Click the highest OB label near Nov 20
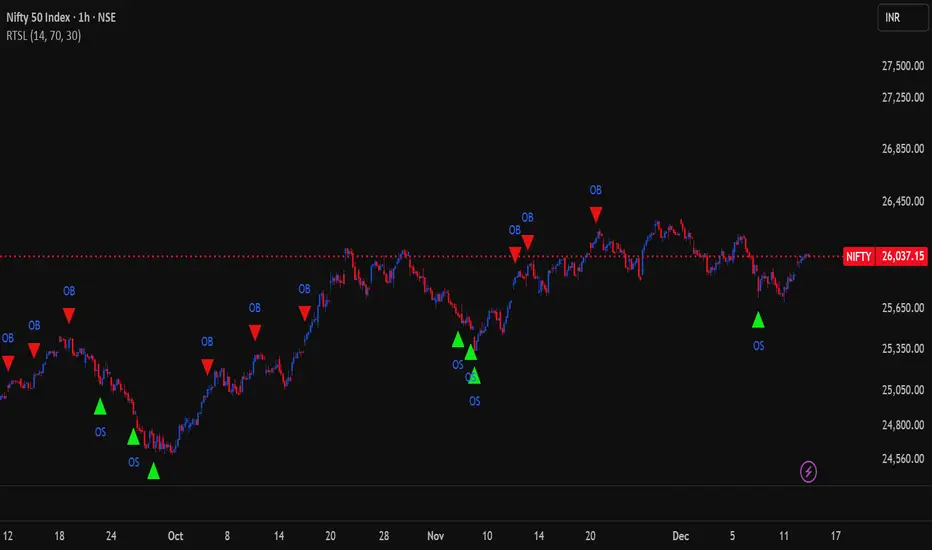Viewport: 932px width, 550px height. [596, 190]
